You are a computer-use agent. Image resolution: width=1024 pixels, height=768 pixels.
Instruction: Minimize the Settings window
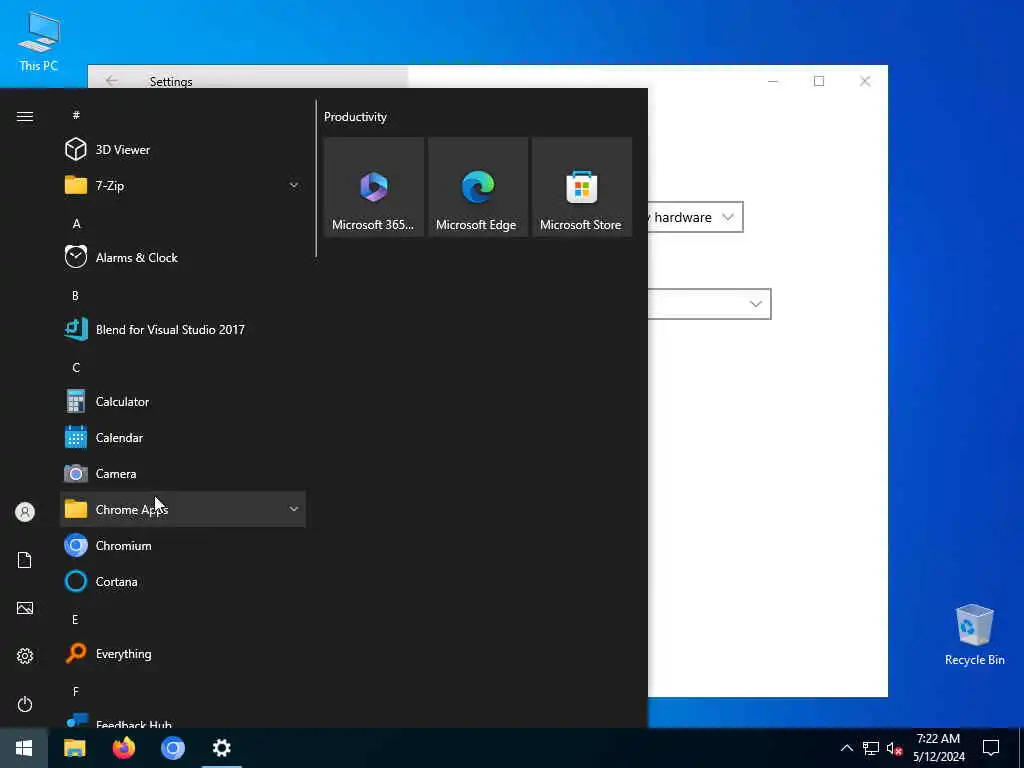[773, 81]
